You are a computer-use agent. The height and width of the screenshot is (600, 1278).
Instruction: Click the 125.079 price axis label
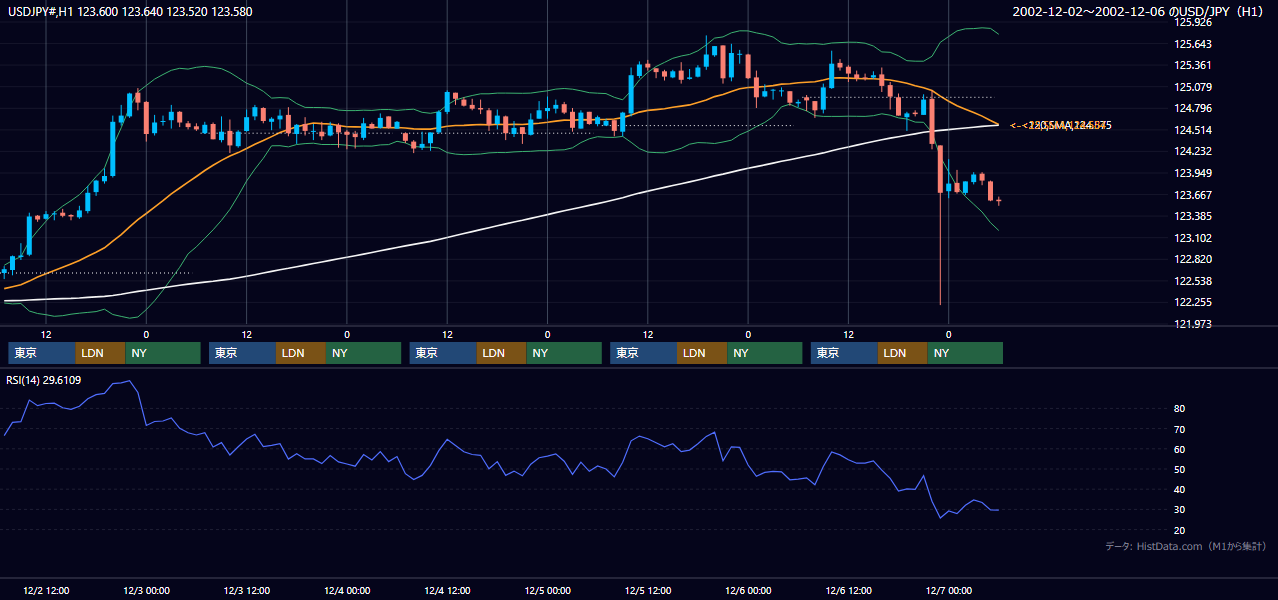point(1193,87)
